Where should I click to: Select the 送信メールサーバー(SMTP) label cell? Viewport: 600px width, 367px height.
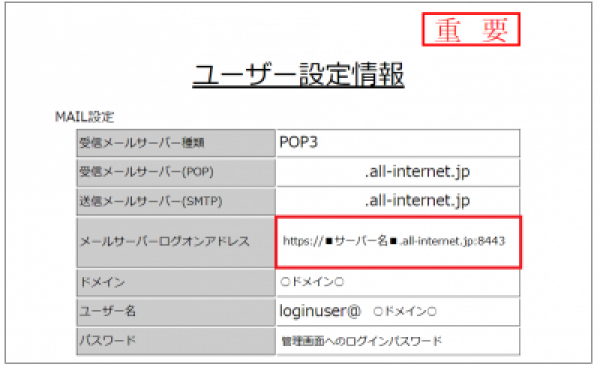176,201
